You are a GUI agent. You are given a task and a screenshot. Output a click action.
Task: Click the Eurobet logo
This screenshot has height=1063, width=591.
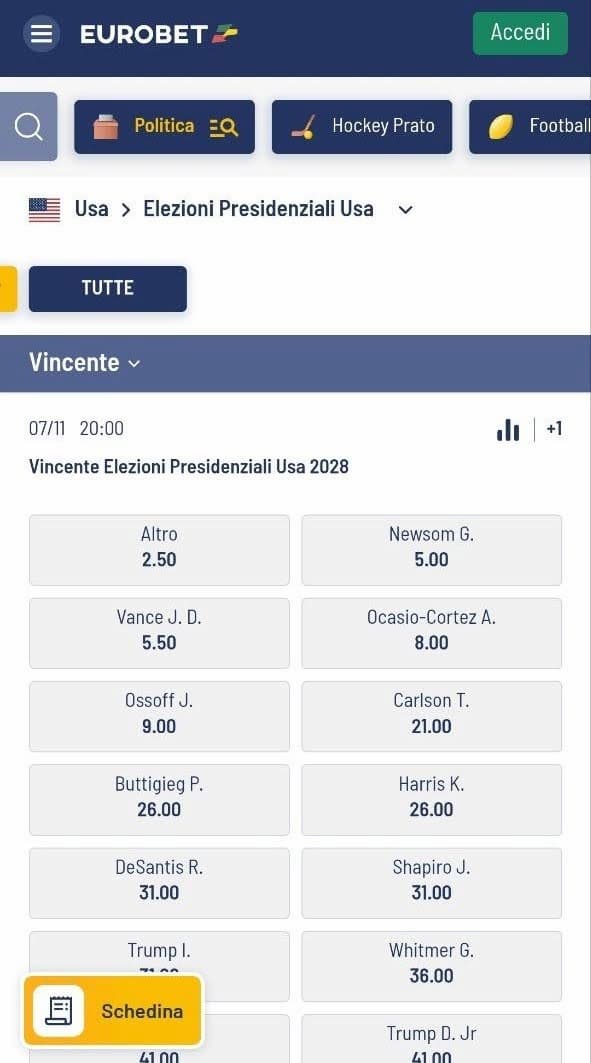pos(159,34)
